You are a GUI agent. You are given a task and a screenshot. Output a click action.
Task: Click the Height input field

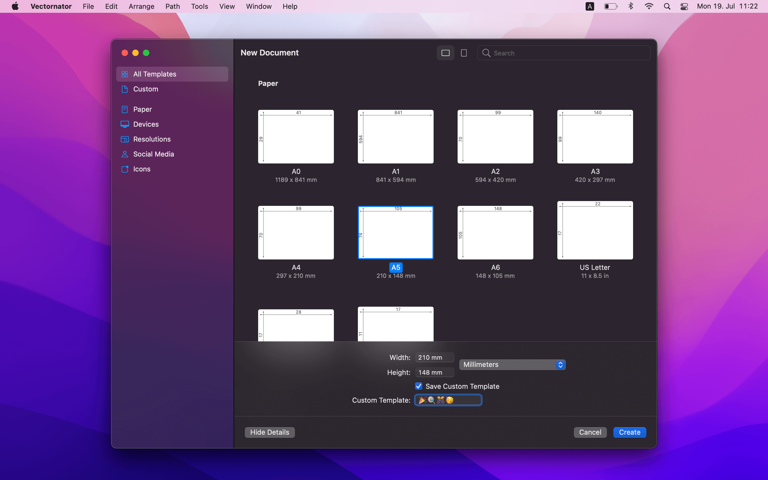[x=434, y=372]
